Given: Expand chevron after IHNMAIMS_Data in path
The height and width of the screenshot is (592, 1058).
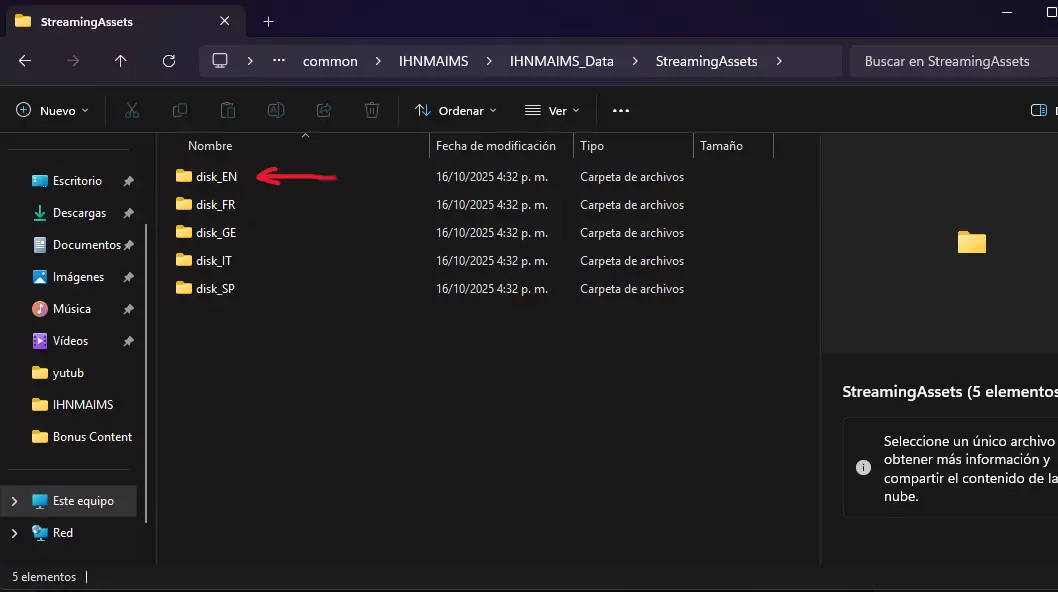Looking at the screenshot, I should (635, 61).
